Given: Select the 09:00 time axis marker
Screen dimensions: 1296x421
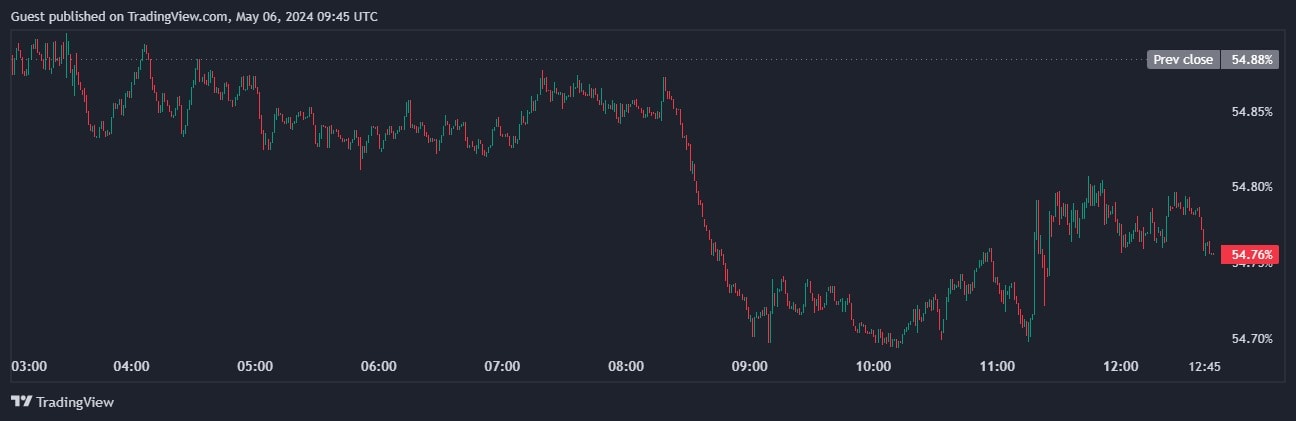Looking at the screenshot, I should tap(750, 367).
